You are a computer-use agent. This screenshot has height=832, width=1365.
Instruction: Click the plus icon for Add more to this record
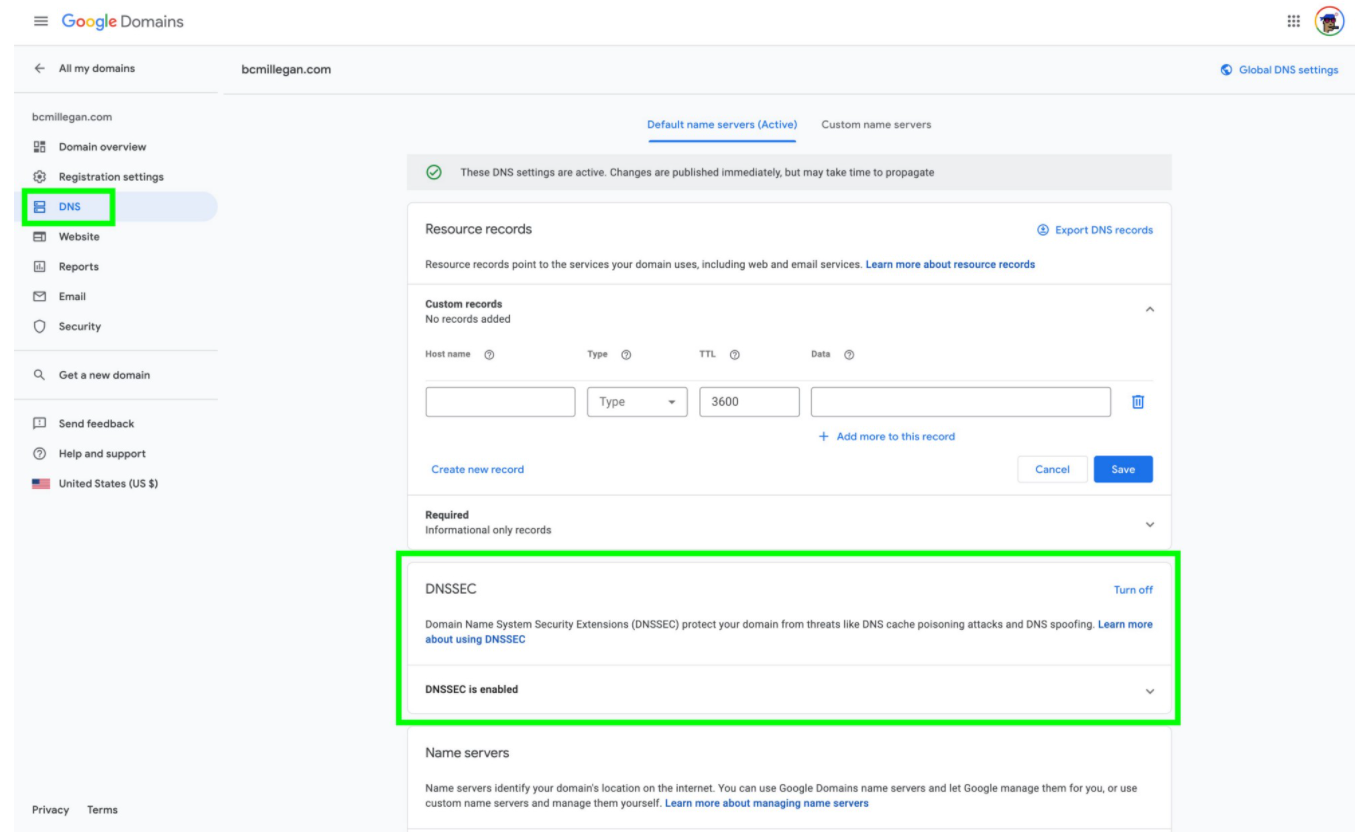[x=824, y=437]
